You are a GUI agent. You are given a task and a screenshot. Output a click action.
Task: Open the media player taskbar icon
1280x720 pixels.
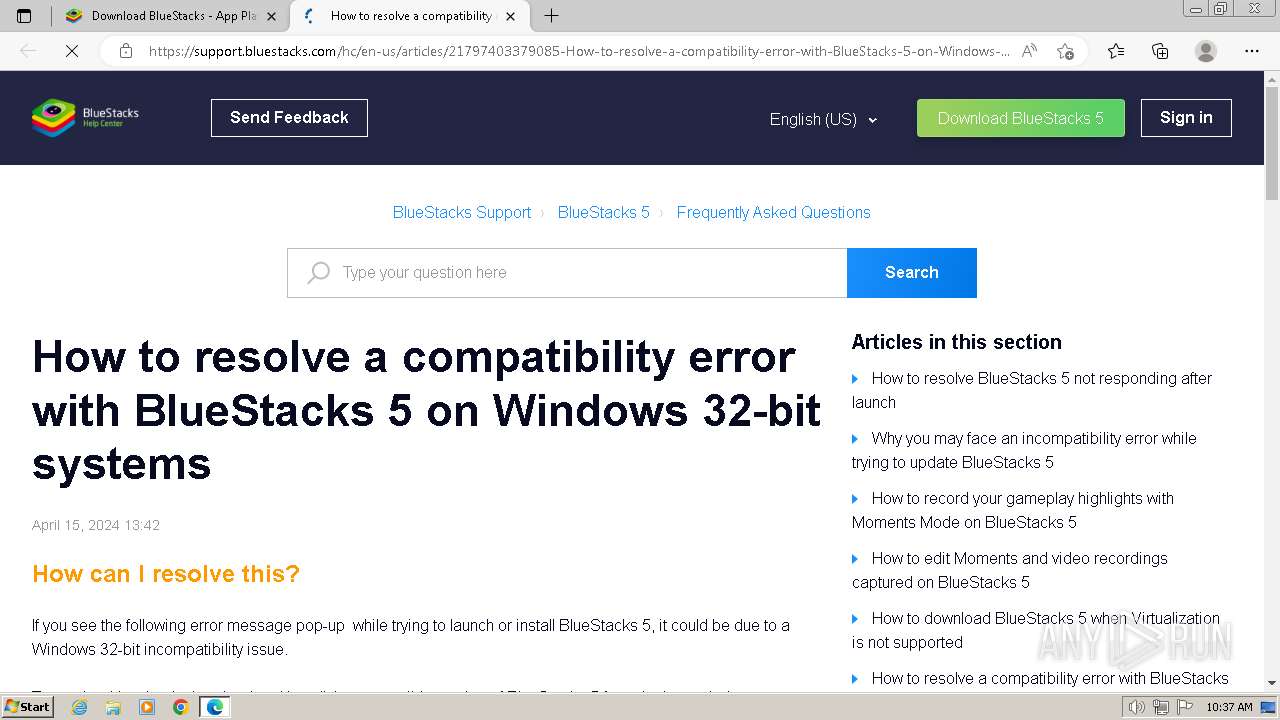[147, 707]
